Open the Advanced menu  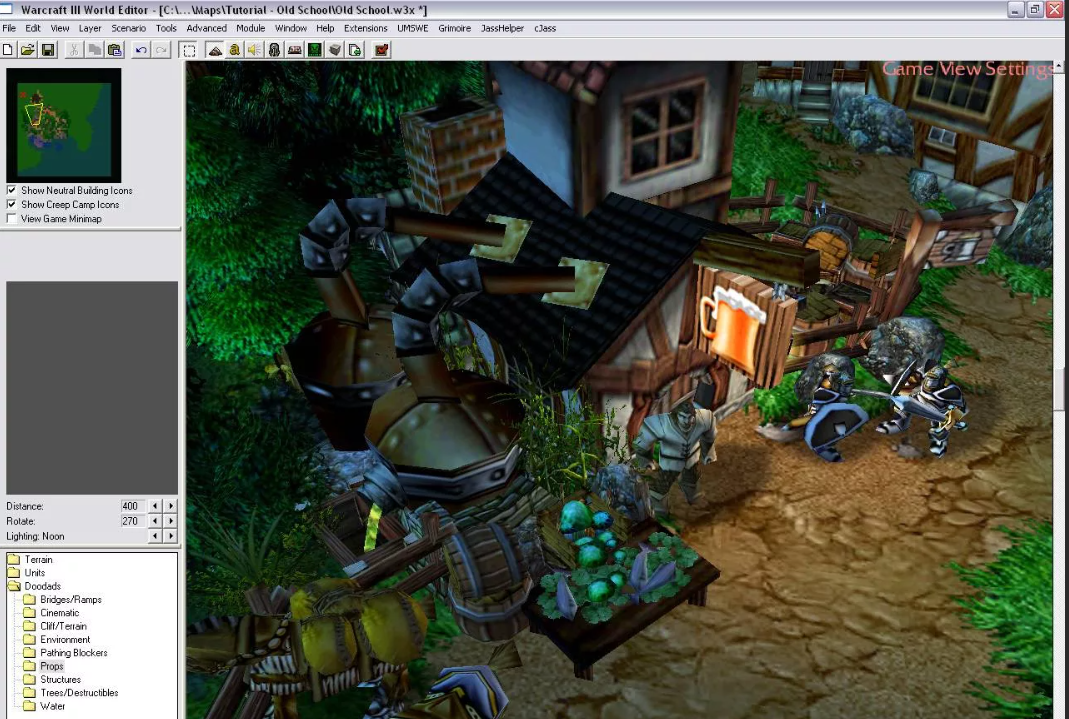coord(207,28)
